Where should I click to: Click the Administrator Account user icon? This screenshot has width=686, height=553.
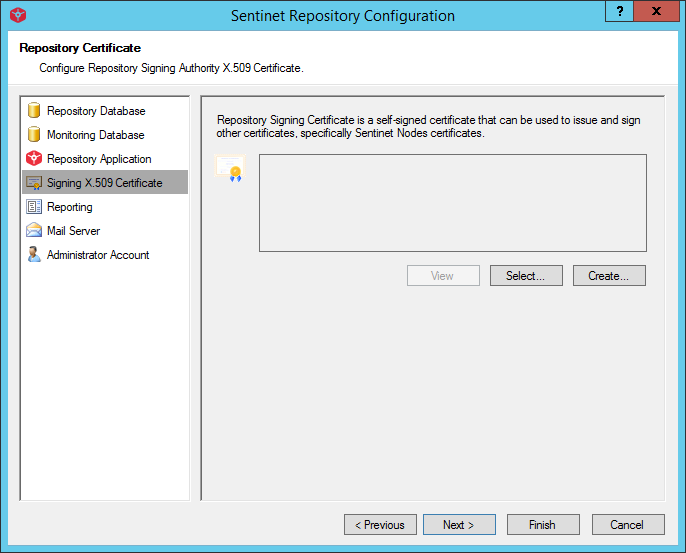pos(34,254)
